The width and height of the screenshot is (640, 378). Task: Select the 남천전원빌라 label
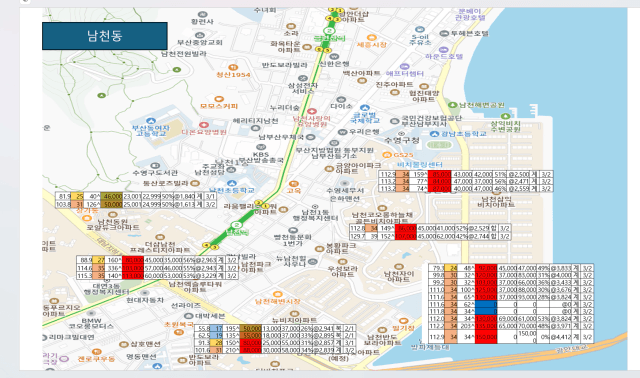184,53
